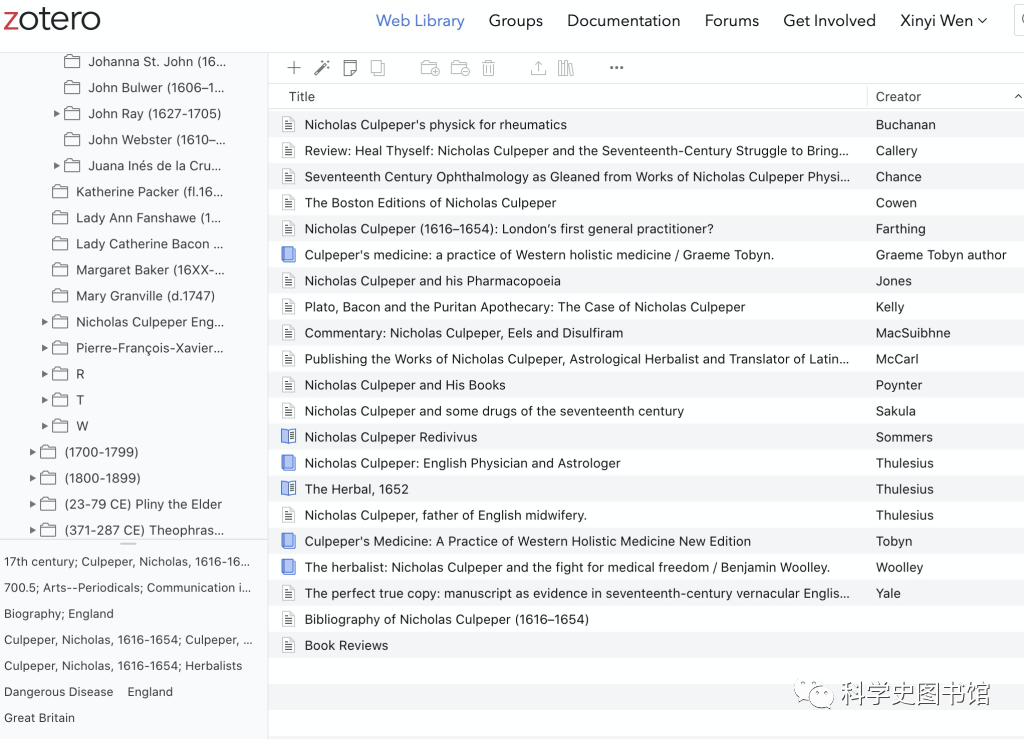Expand the (1800-1899) collection
This screenshot has height=739, width=1024.
[33, 478]
